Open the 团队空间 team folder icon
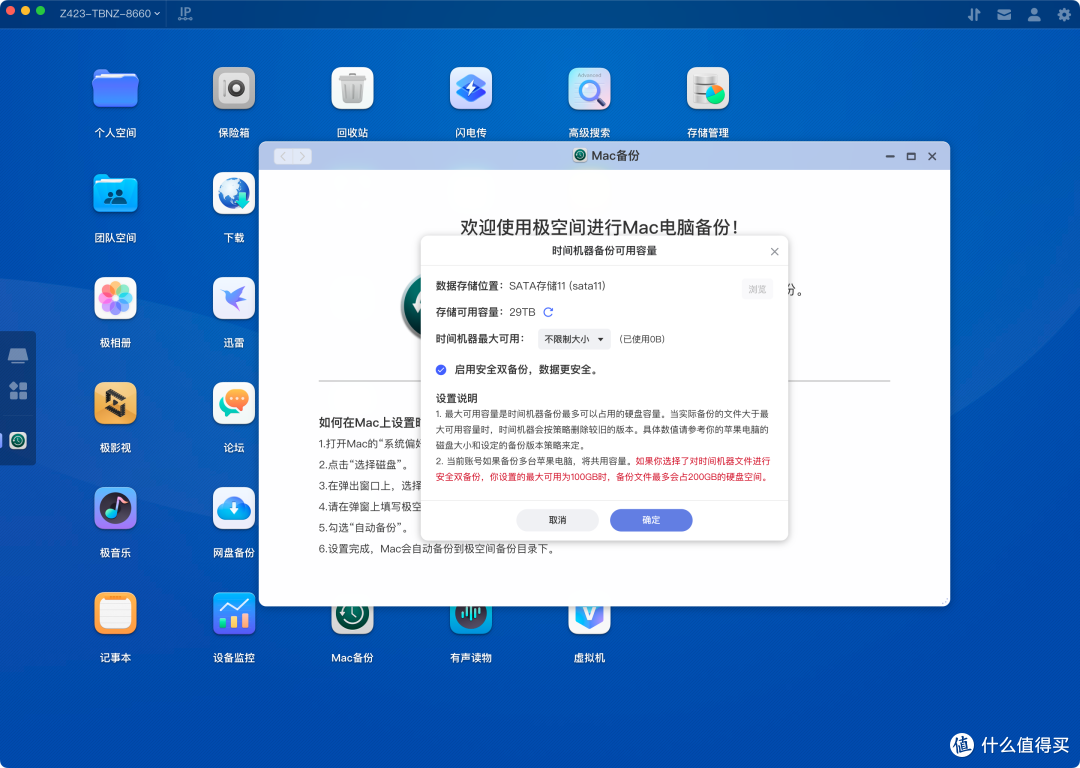Screen dimensions: 1080x768 click(x=115, y=194)
